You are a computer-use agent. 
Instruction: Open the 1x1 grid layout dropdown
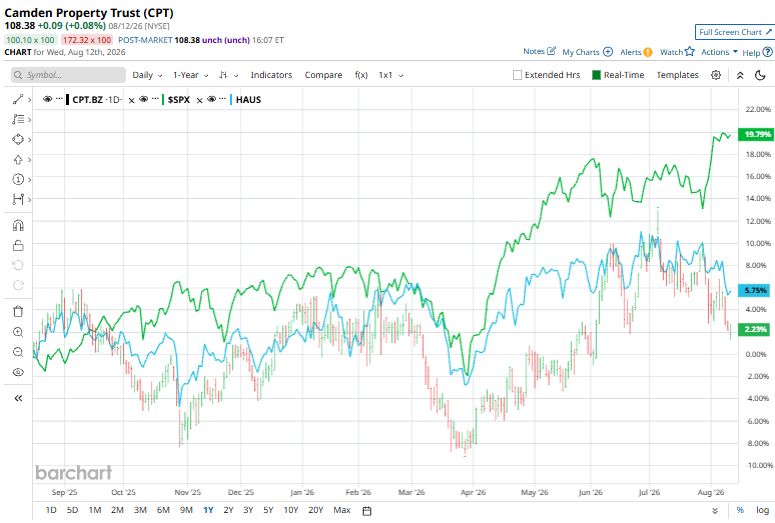[391, 75]
